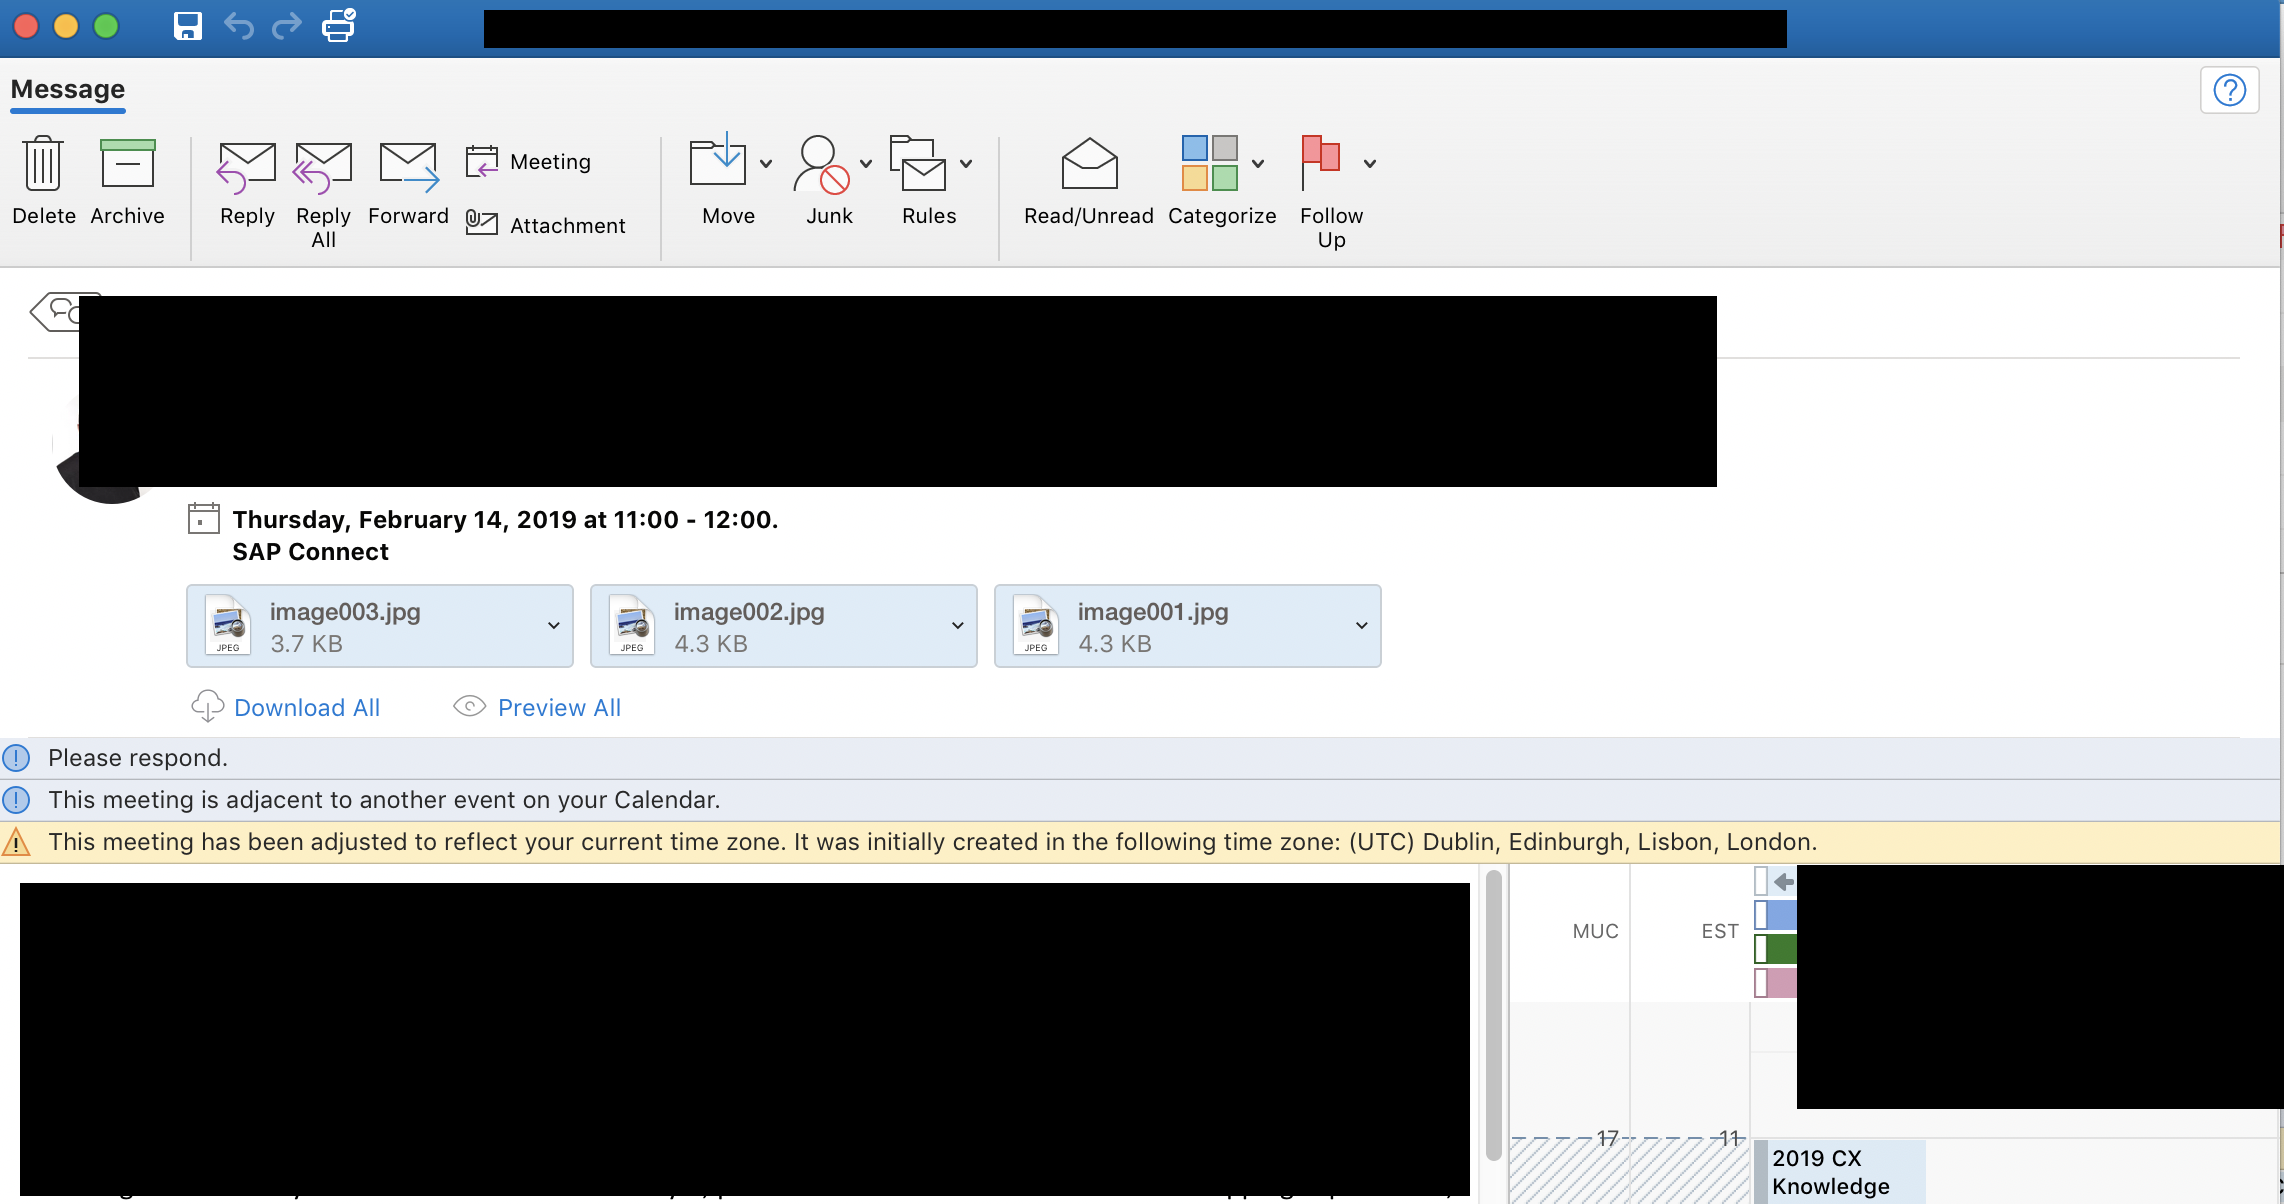The image size is (2284, 1204).
Task: Expand the Follow Up dropdown arrow
Action: [x=1370, y=163]
